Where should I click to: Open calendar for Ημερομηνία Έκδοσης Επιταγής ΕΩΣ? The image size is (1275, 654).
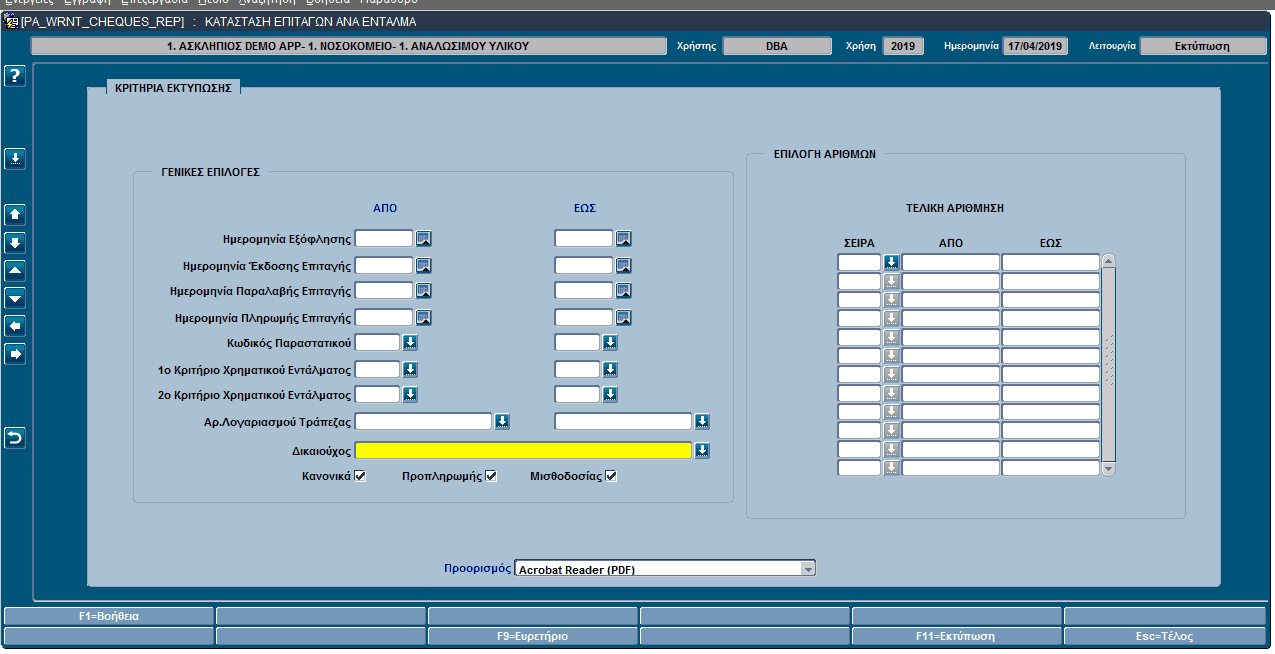pyautogui.click(x=623, y=265)
